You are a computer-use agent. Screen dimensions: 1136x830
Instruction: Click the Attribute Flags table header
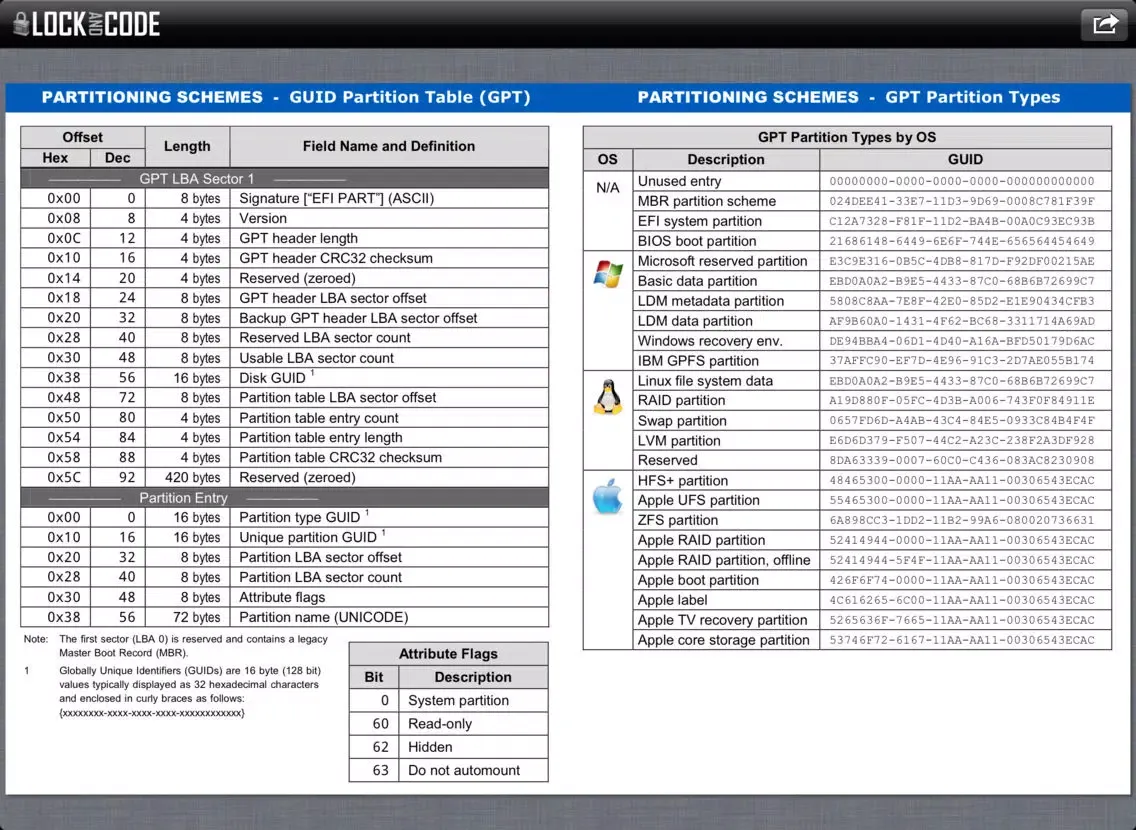(448, 654)
